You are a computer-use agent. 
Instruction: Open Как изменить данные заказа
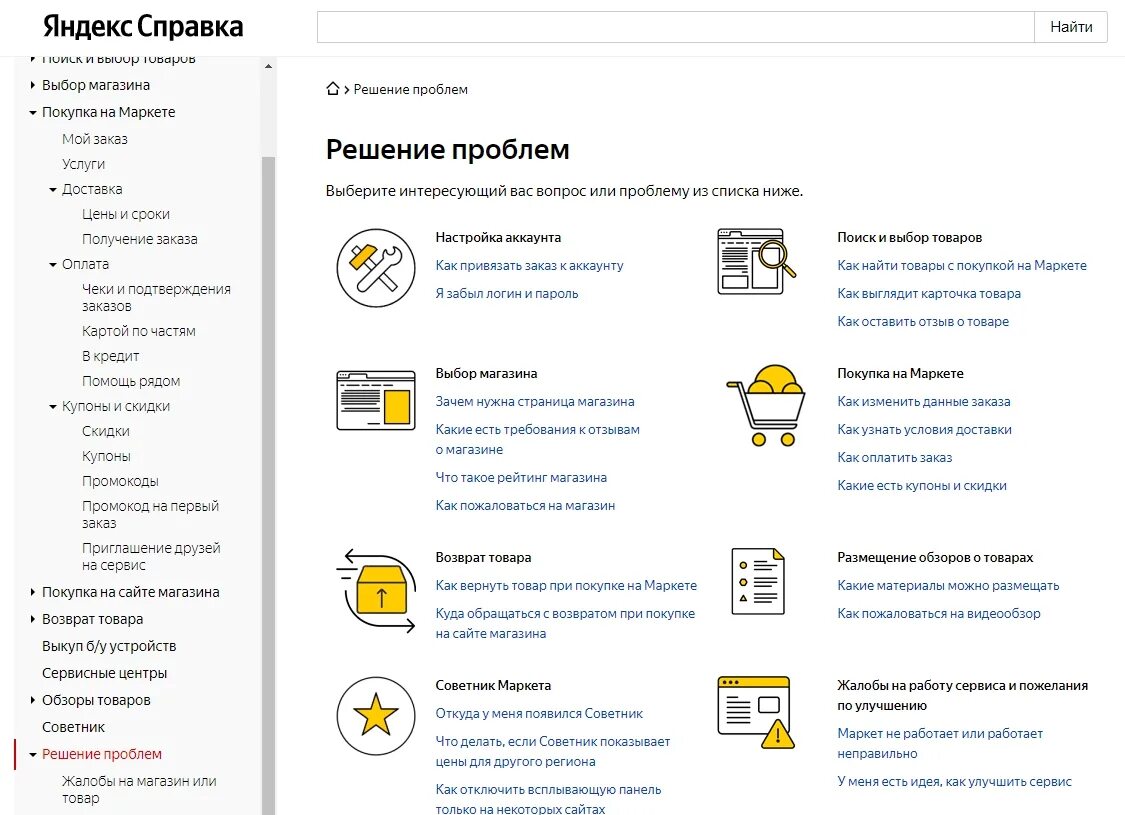[x=923, y=401]
